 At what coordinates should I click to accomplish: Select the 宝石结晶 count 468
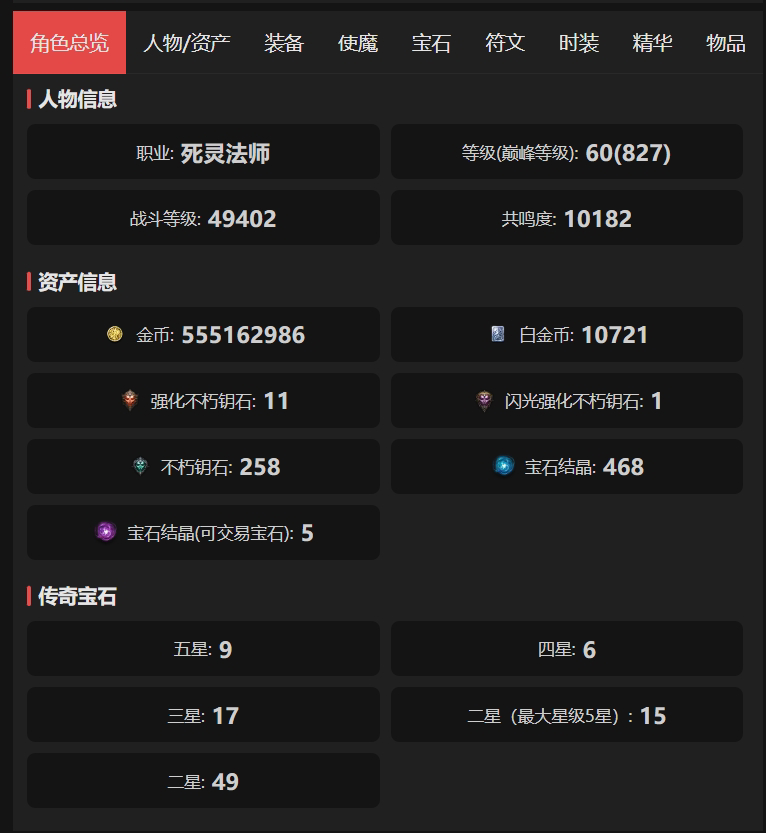[x=623, y=467]
